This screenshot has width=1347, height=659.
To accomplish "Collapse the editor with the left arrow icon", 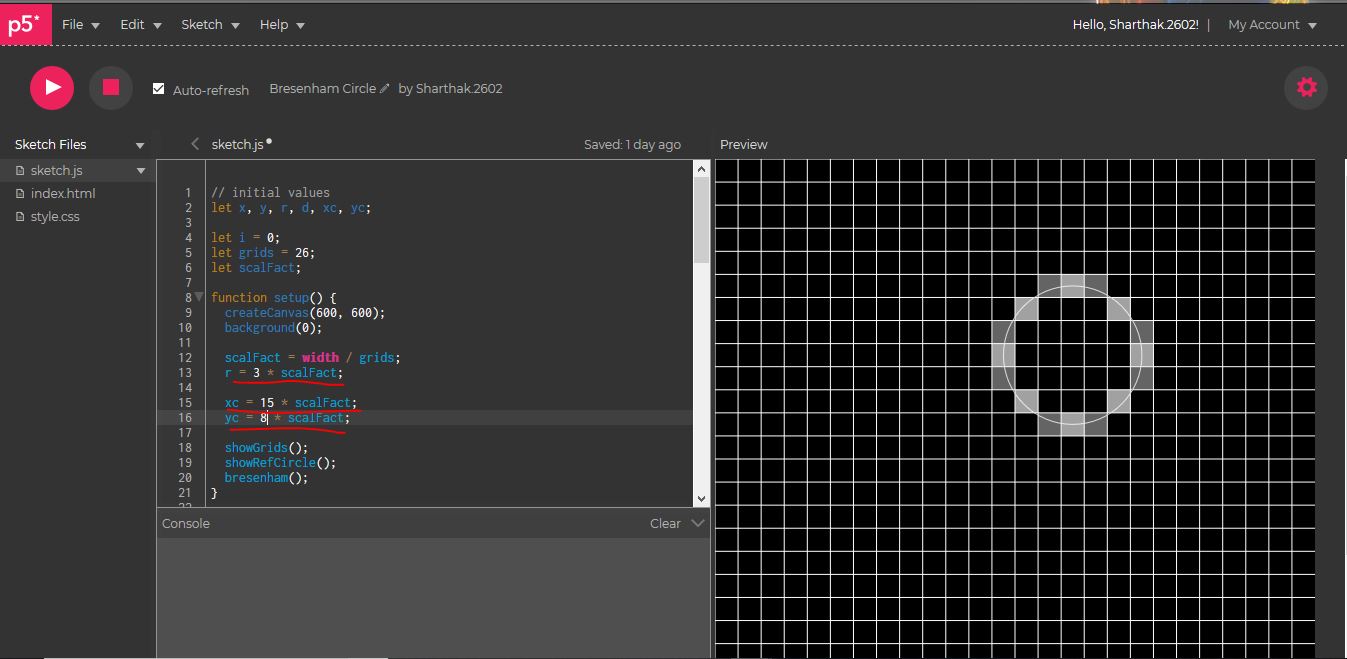I will (195, 143).
